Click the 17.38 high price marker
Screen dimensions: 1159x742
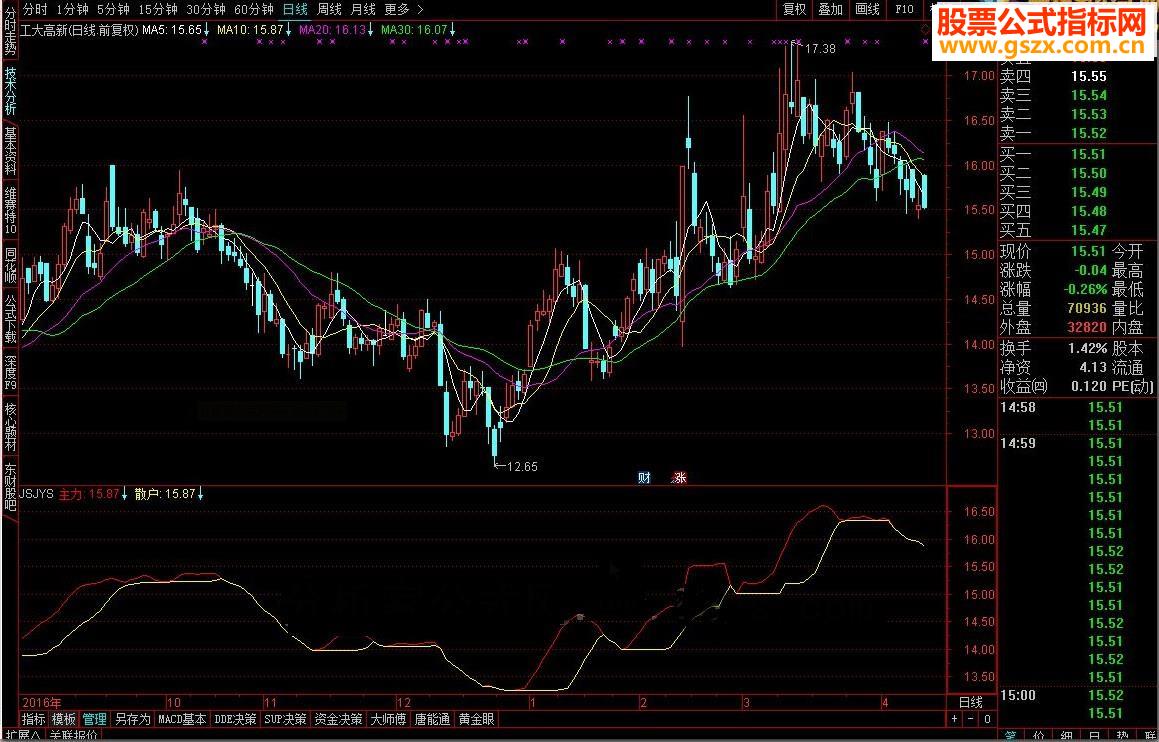tap(820, 49)
